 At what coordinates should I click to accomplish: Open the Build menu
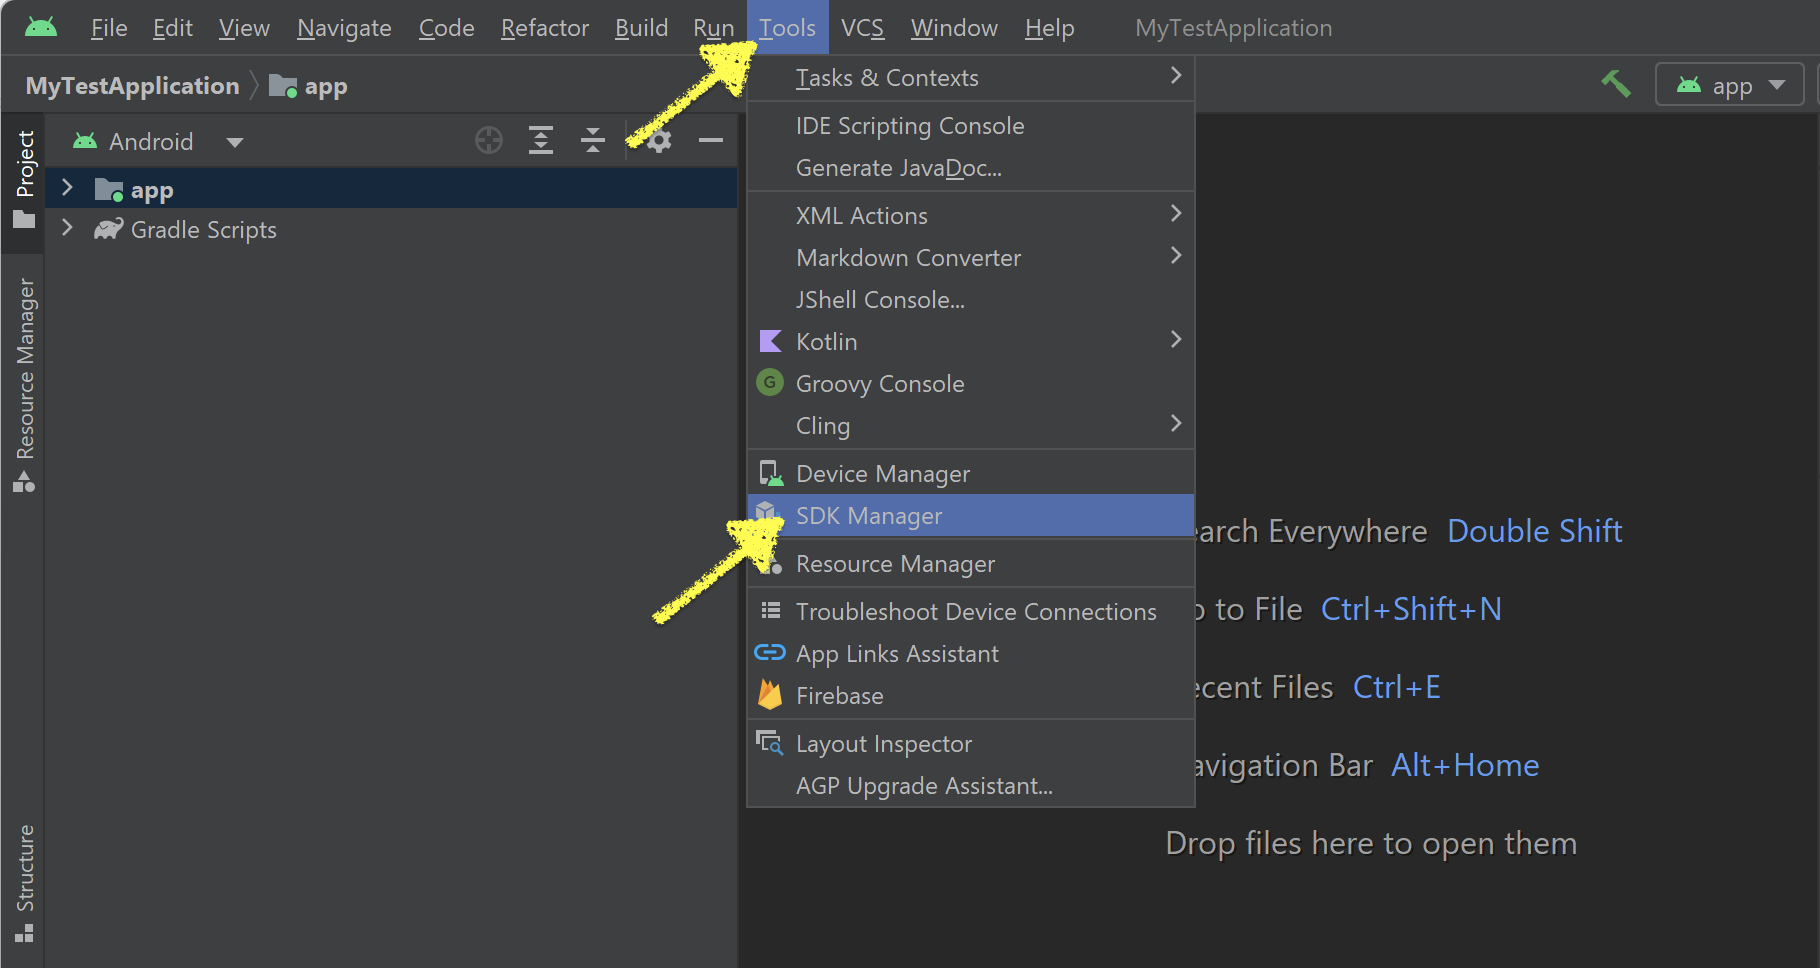tap(641, 28)
